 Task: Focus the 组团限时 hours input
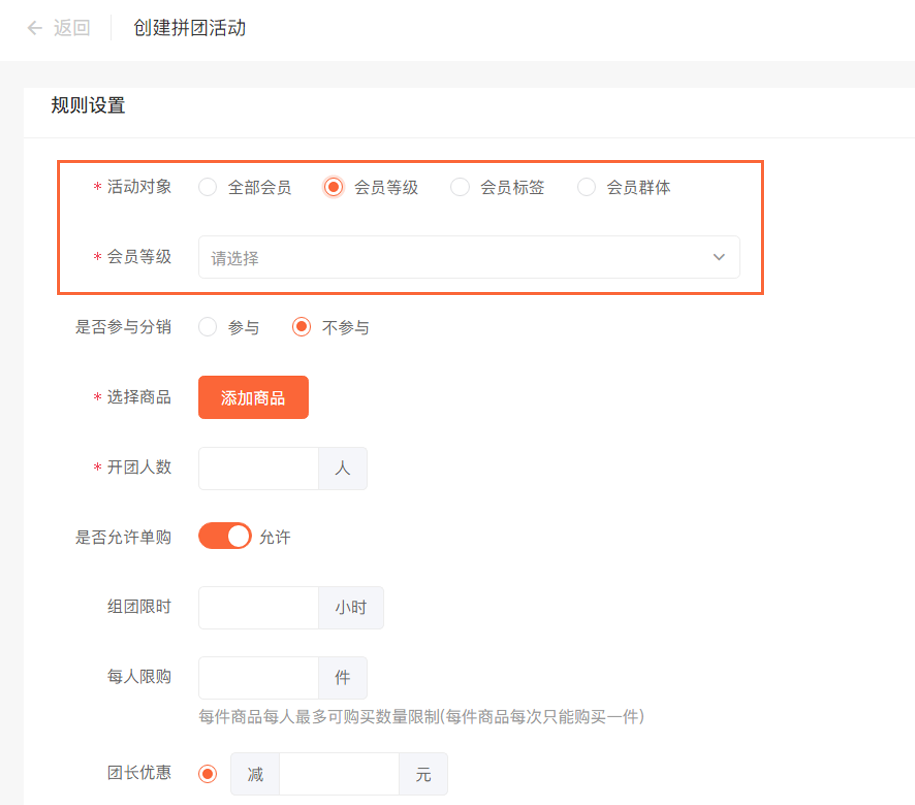click(259, 608)
